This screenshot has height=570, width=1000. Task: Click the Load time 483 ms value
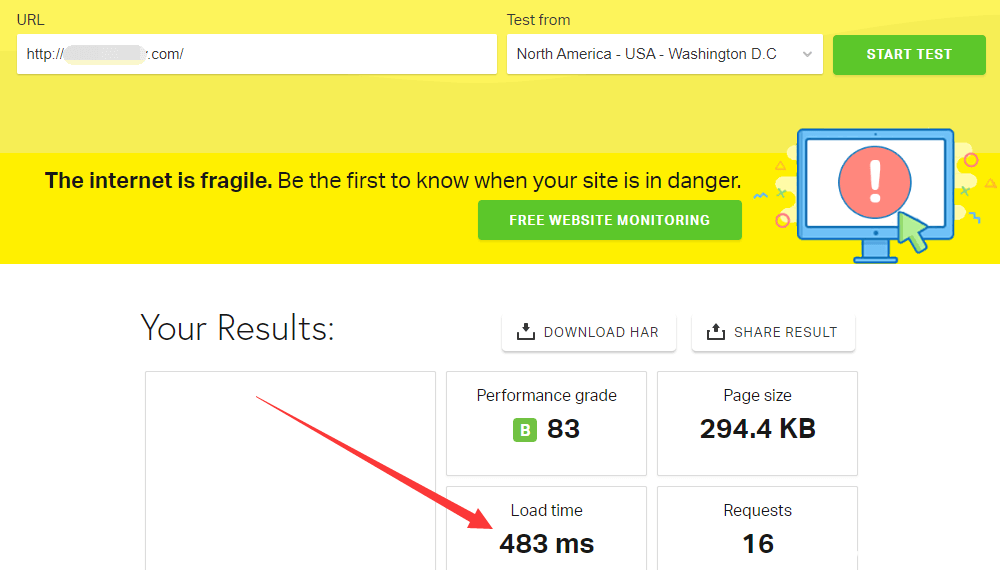point(546,544)
